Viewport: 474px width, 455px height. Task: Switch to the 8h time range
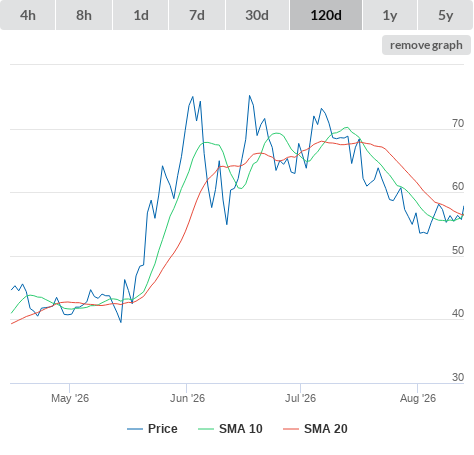(84, 15)
